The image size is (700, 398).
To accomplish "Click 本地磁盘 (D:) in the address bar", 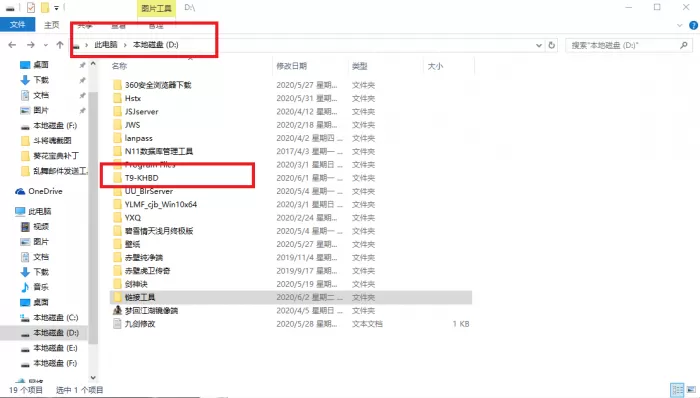I will pyautogui.click(x=156, y=45).
